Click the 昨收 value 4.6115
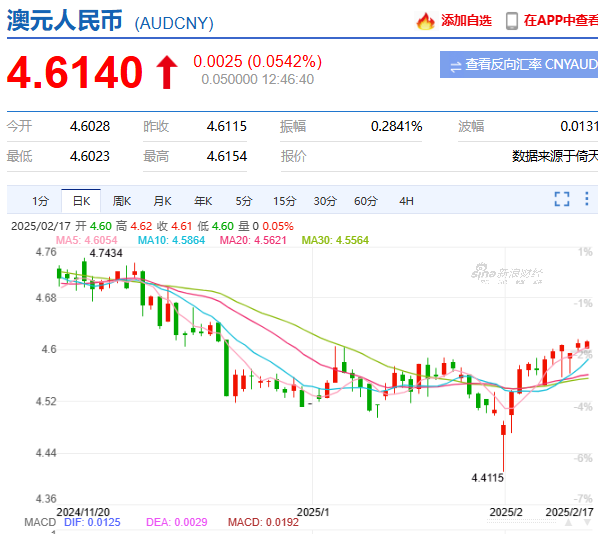Viewport: 598px width, 534px height. click(227, 126)
